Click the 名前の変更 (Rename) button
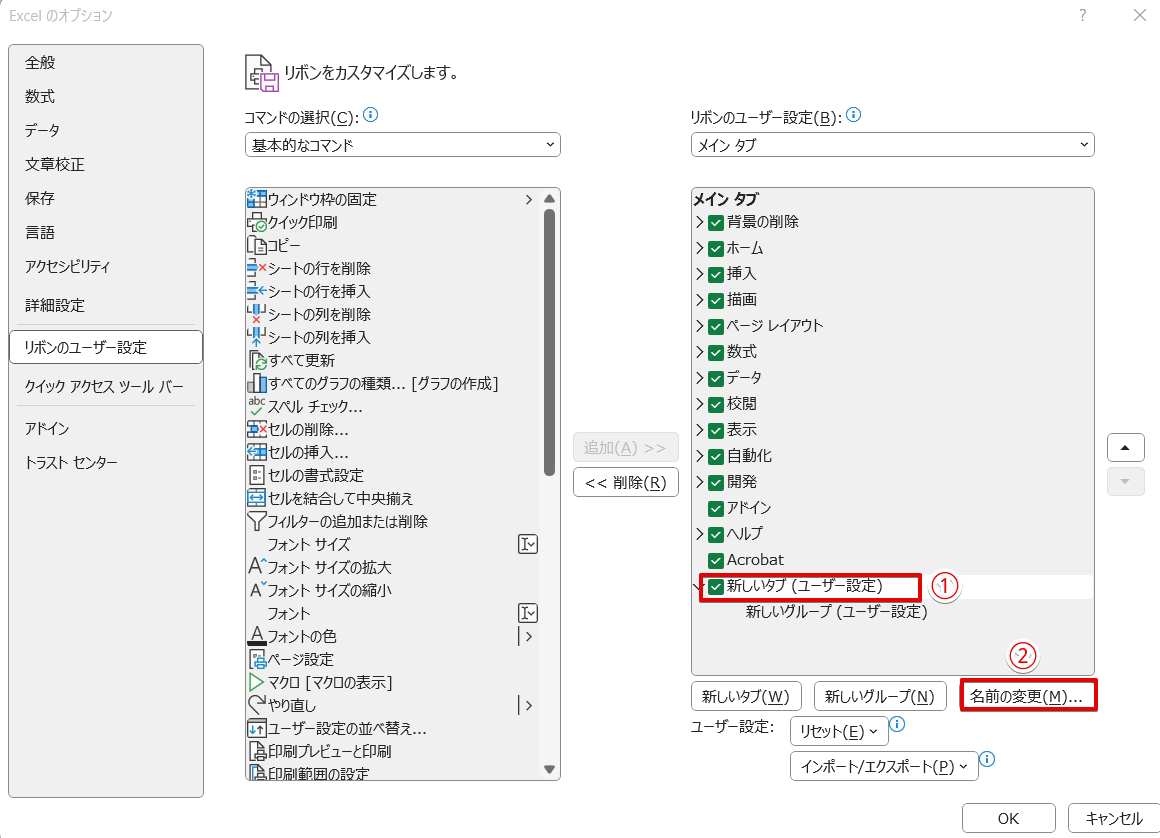This screenshot has width=1160, height=838. [1027, 695]
